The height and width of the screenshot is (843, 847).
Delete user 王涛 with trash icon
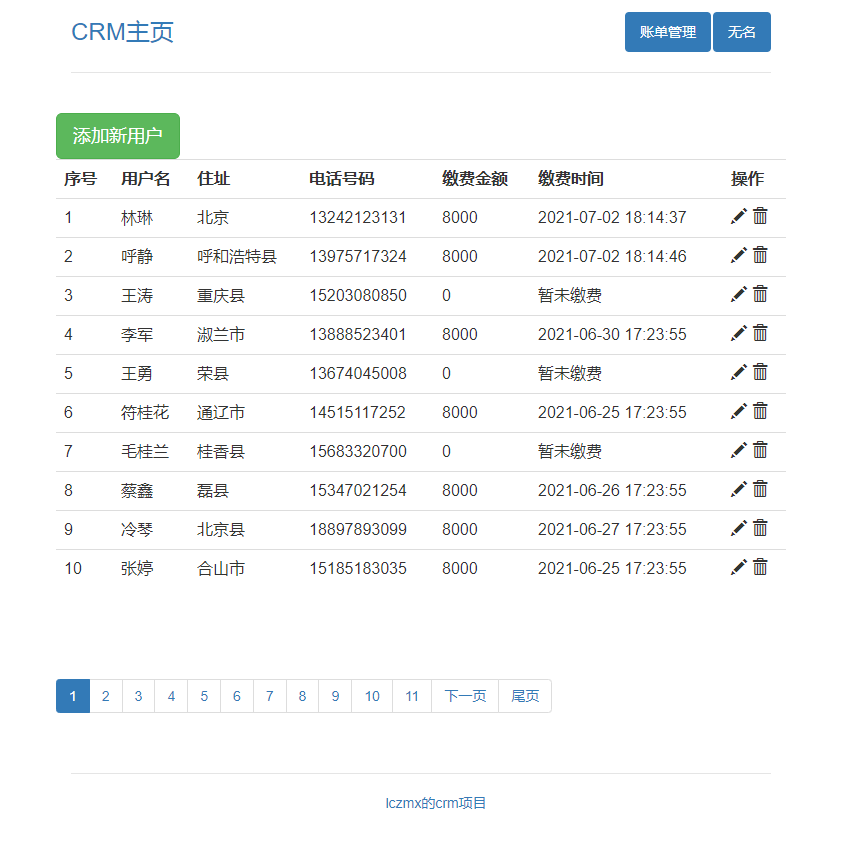pos(760,294)
